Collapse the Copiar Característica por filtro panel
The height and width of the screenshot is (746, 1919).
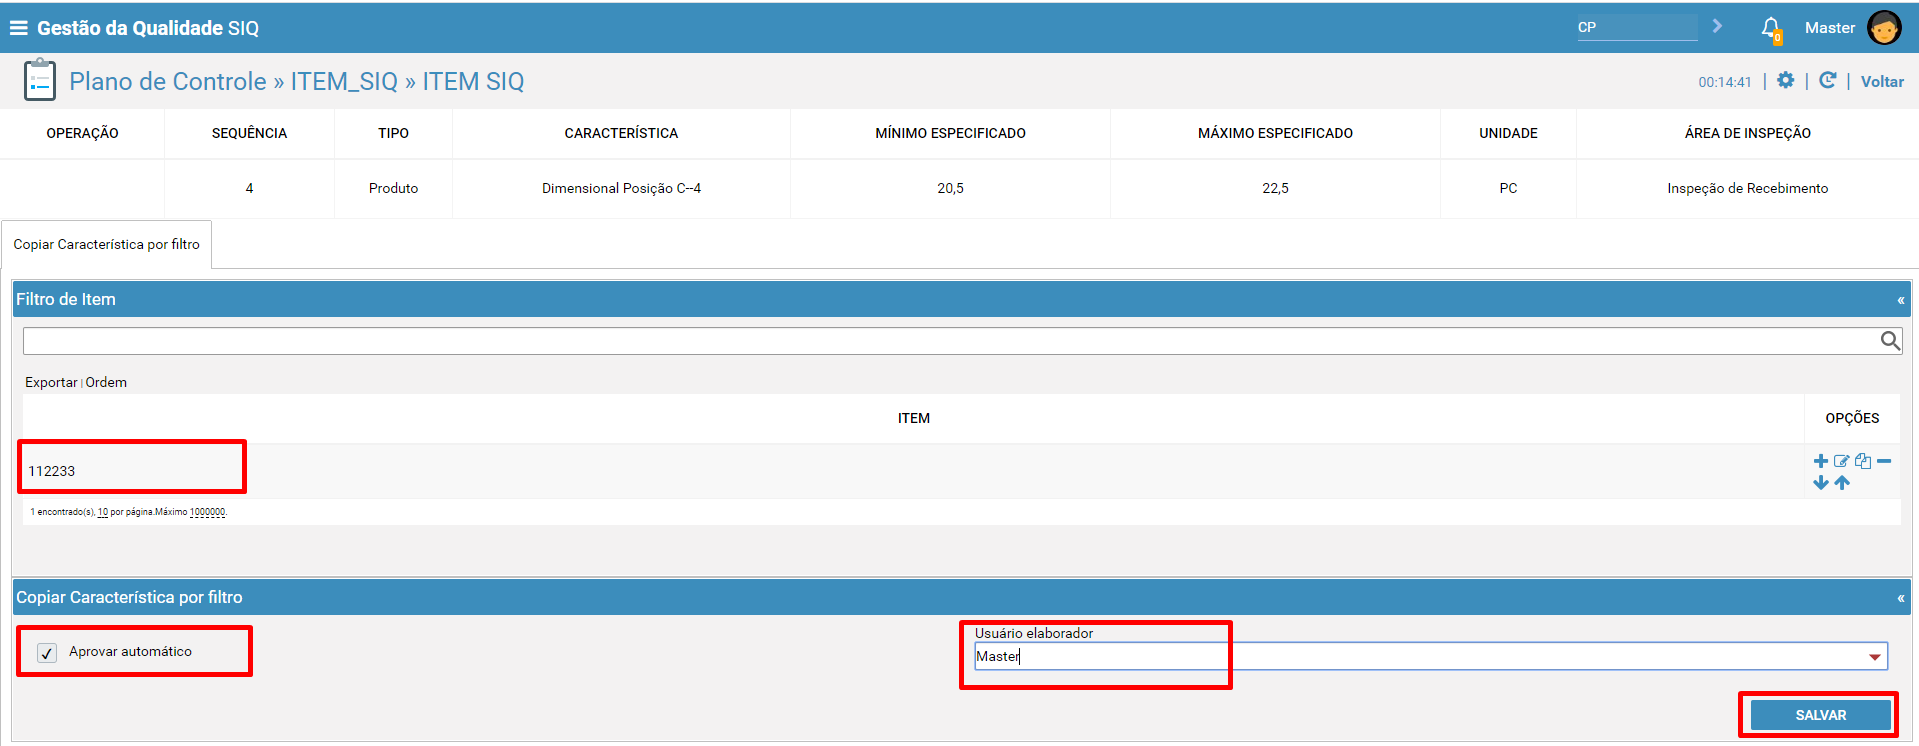tap(1900, 598)
